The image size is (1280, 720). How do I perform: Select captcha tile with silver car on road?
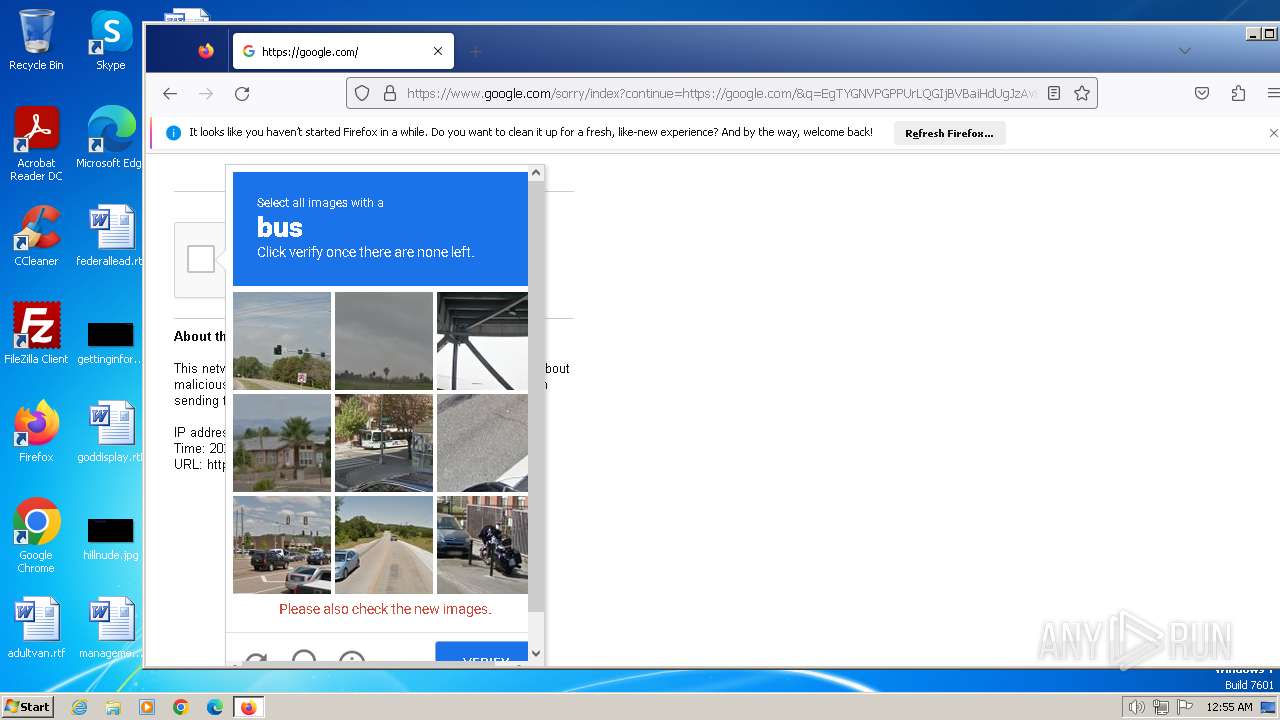(384, 545)
